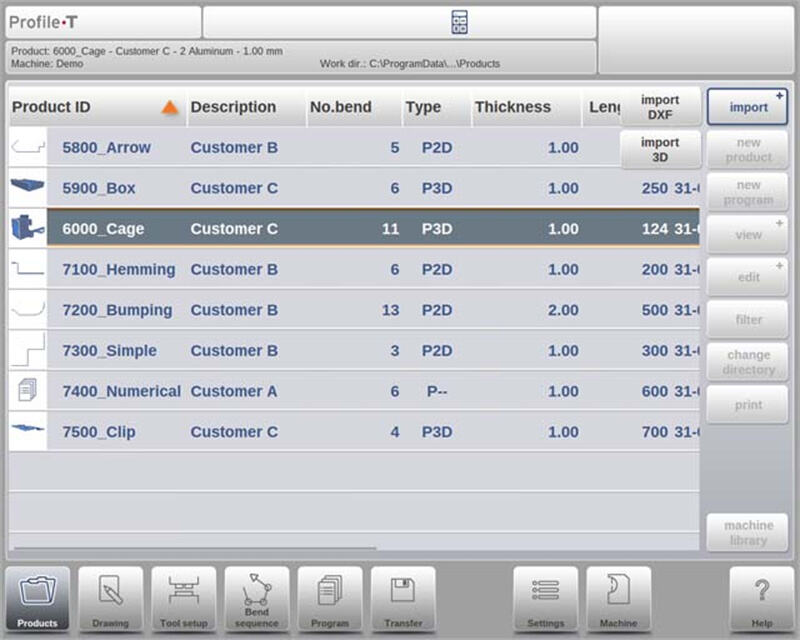Screen dimensions: 800x640
Task: Open the calculator icon in top bar
Action: pos(460,22)
